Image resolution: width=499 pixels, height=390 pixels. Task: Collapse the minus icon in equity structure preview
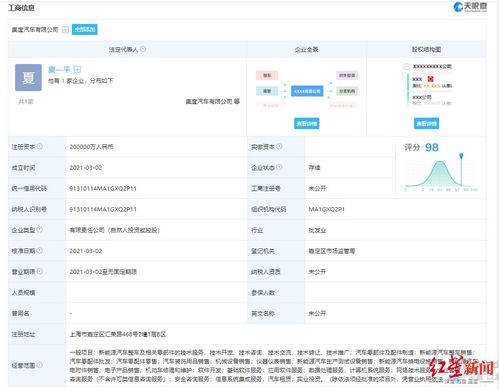tap(407, 67)
